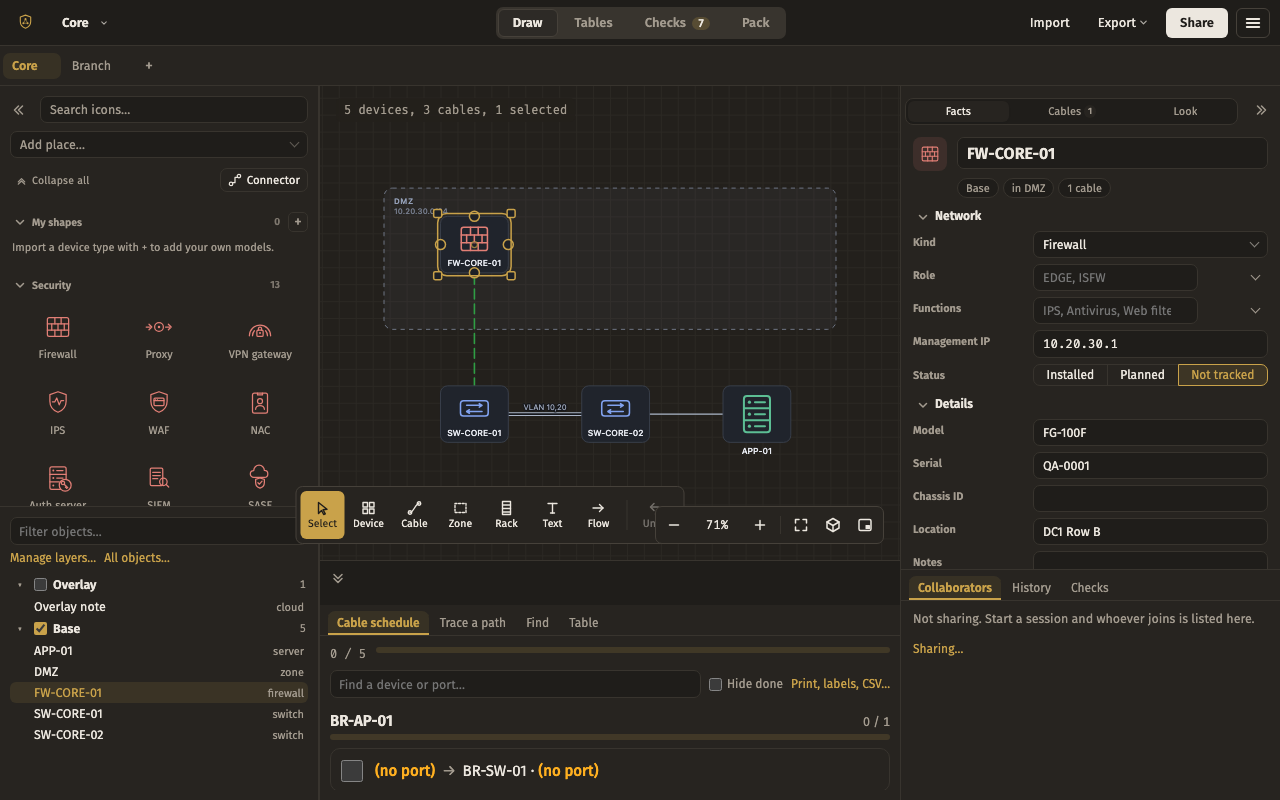Expand the Role dropdown arrow

[x=1255, y=278]
